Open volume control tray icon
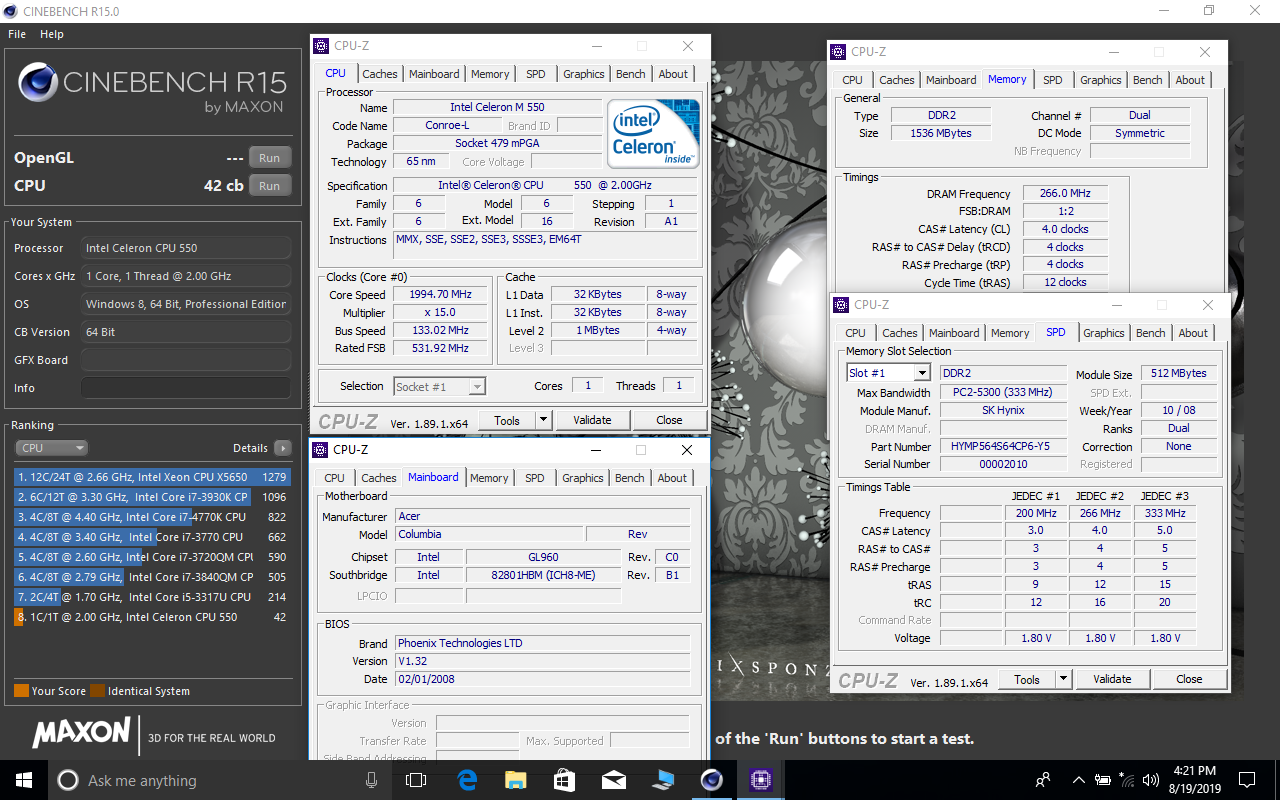The image size is (1280, 800). [x=1151, y=780]
